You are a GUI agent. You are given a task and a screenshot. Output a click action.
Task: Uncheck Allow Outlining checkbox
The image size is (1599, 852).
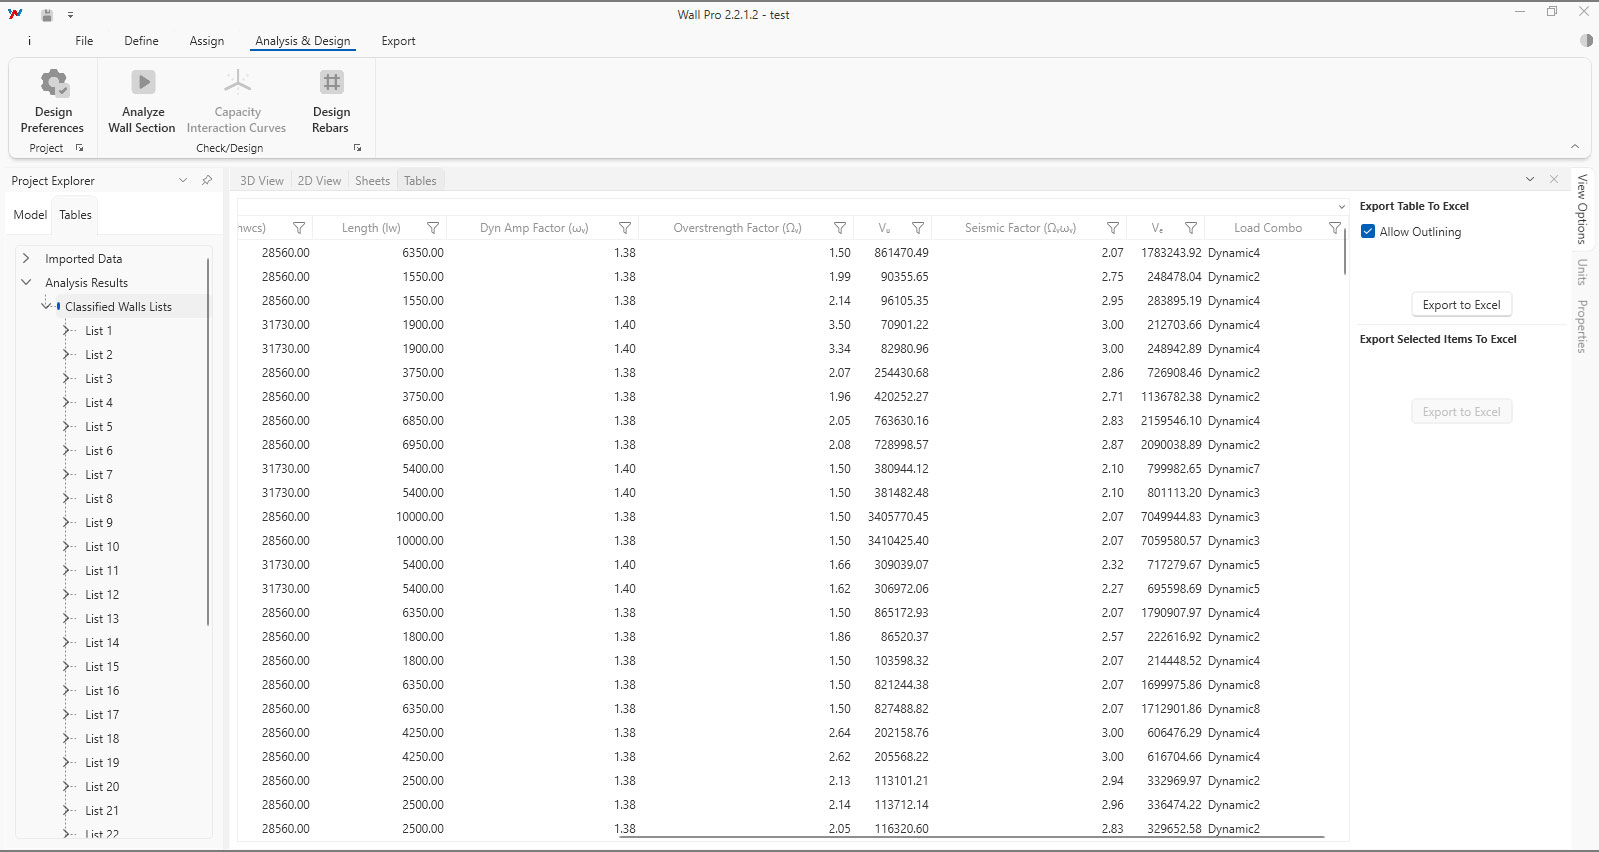point(1368,232)
